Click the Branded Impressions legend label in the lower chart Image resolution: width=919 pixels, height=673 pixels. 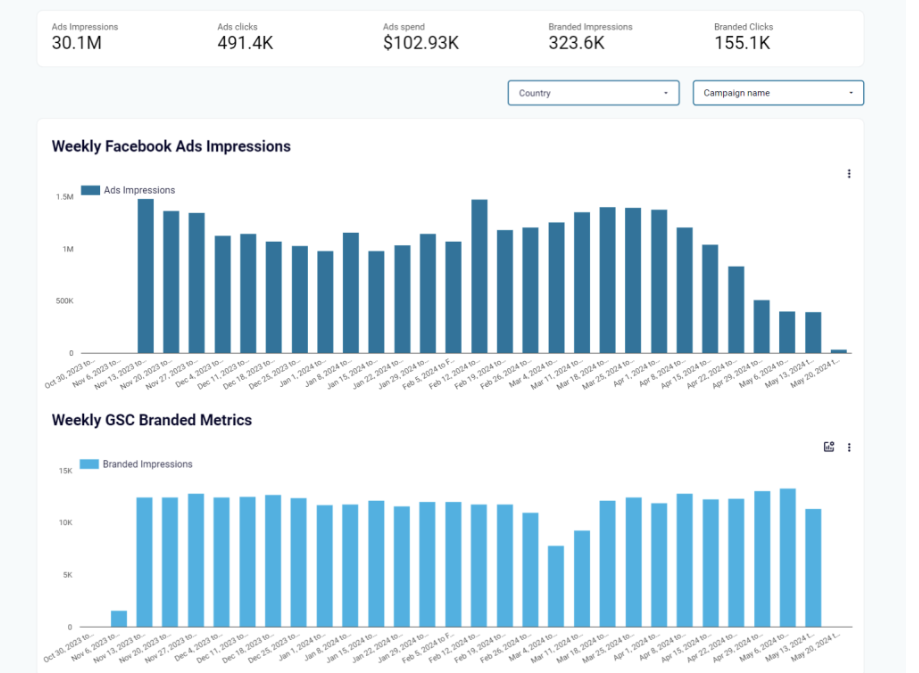pos(148,464)
